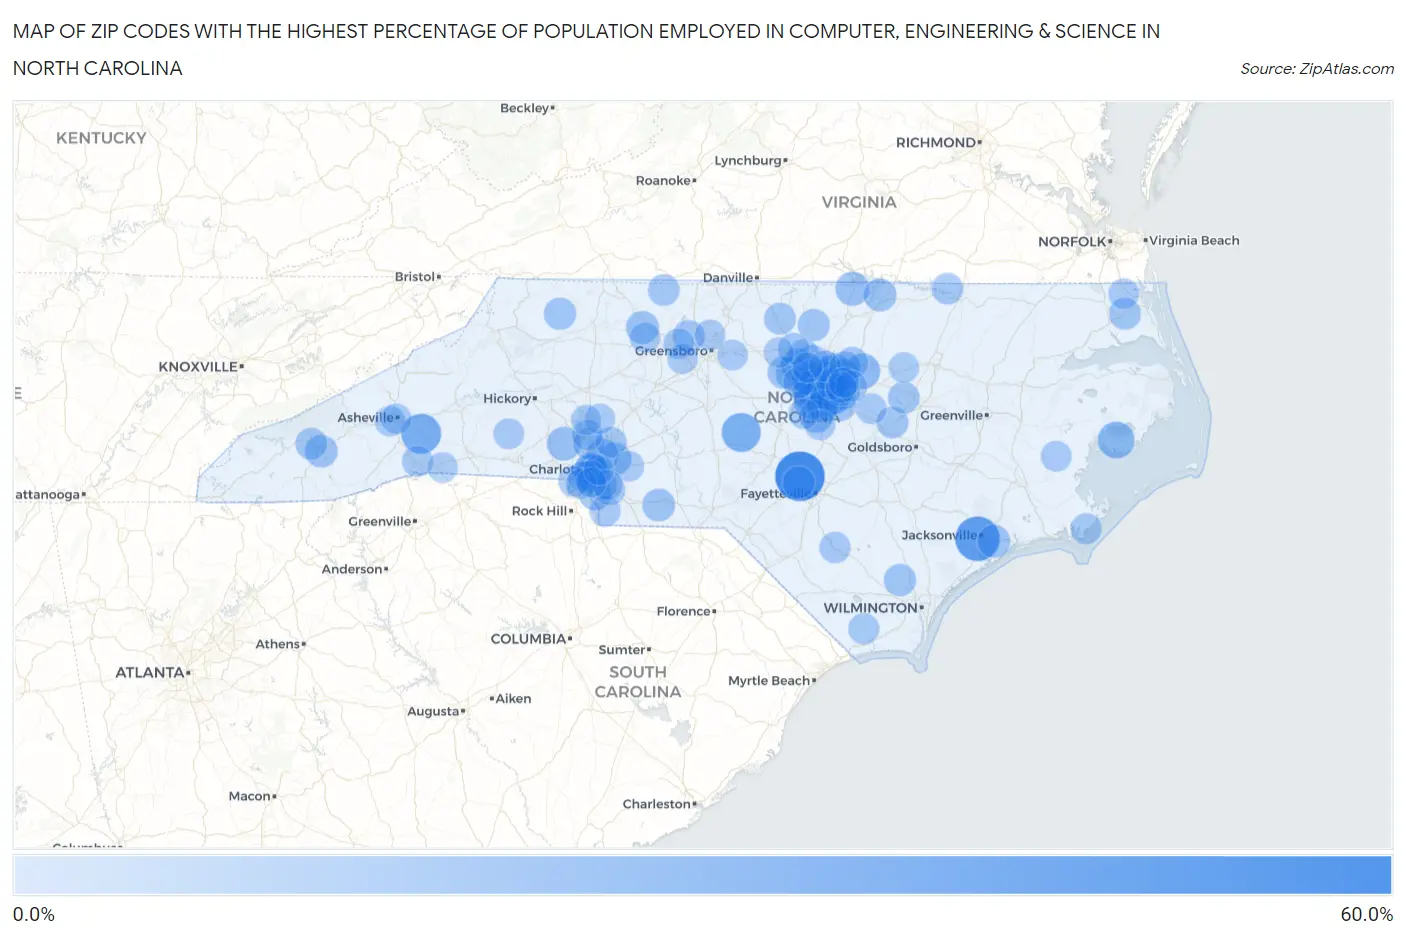Click the Macon city label

click(x=250, y=797)
